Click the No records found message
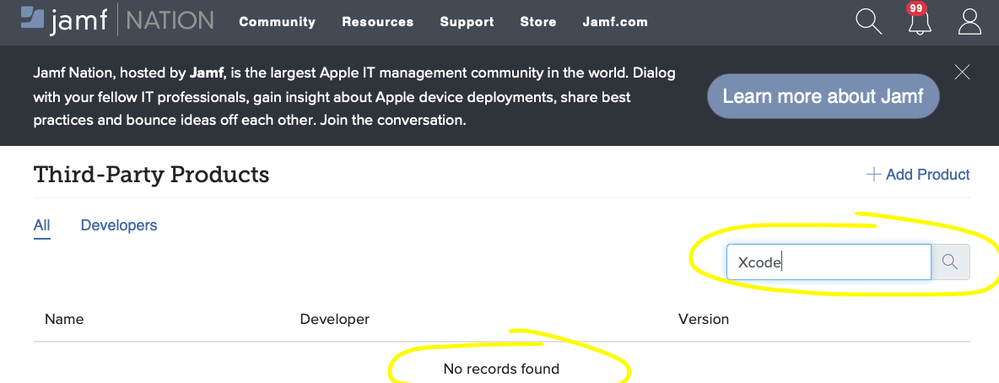The image size is (999, 383). pos(501,368)
